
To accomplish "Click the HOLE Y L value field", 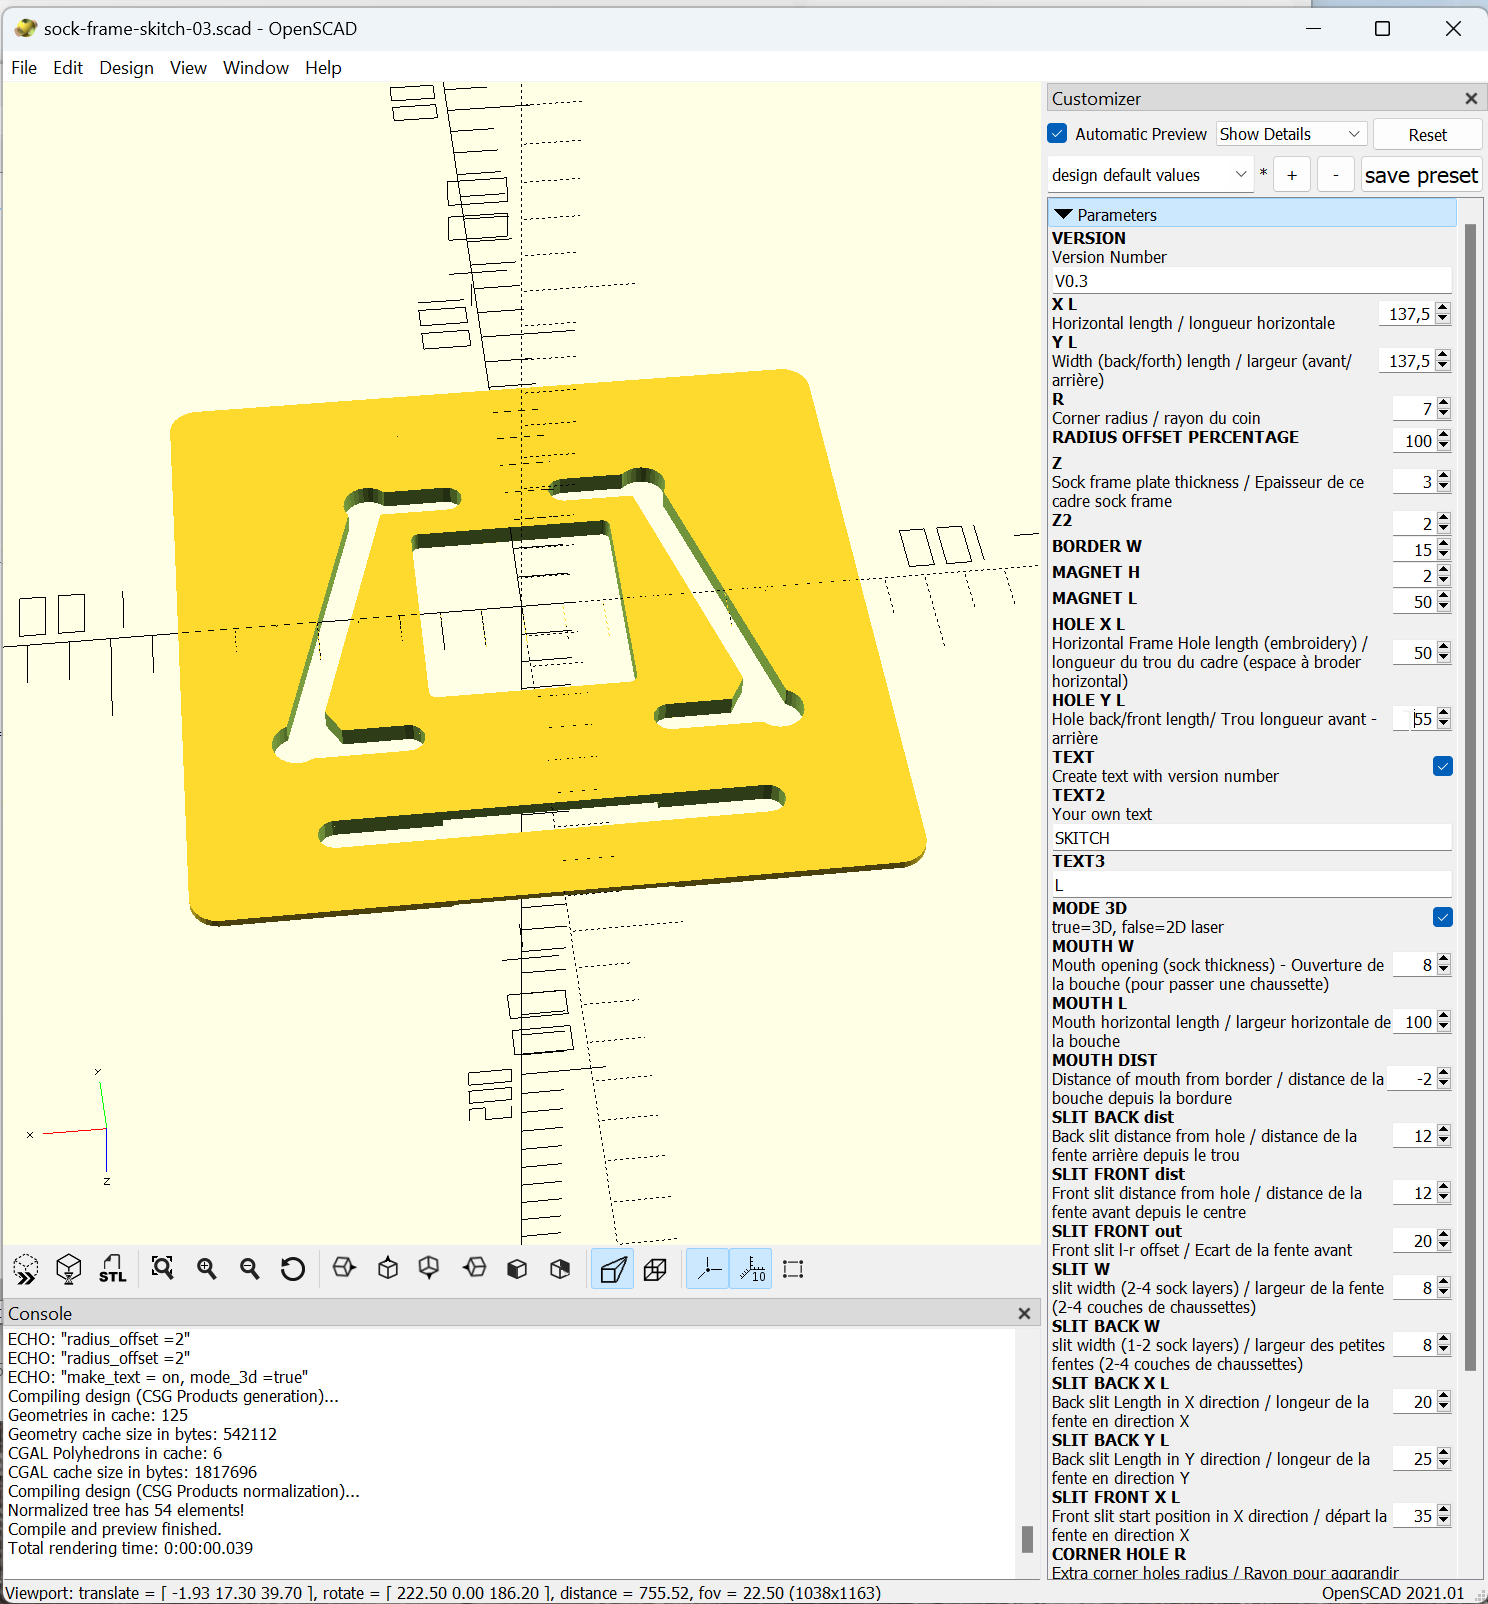I will 1414,719.
